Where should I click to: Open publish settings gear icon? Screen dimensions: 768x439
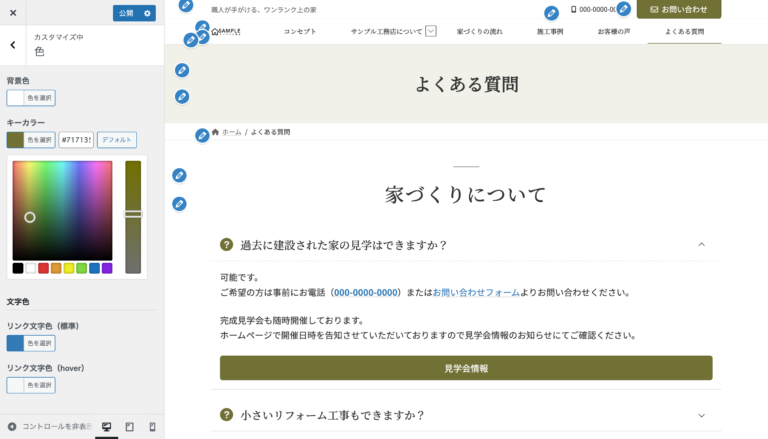148,13
